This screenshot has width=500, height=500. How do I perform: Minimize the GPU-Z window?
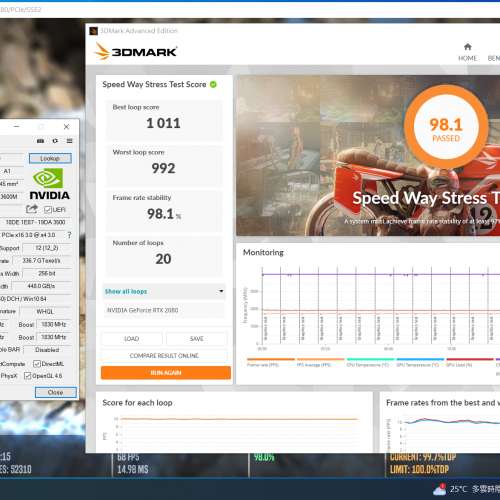17,127
